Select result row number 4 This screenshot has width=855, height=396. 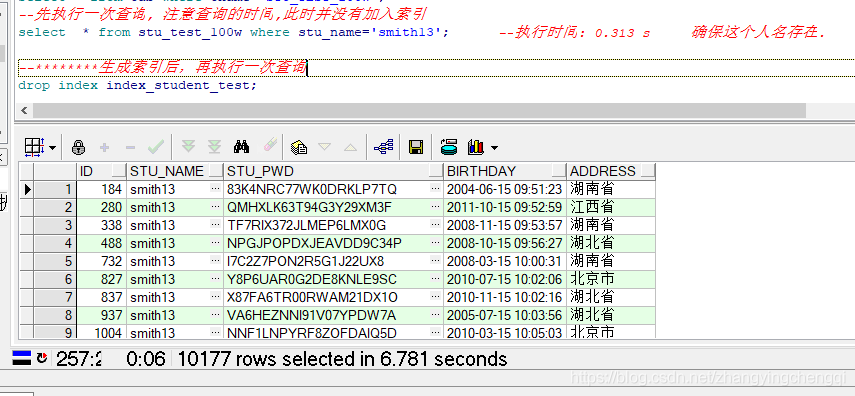55,243
